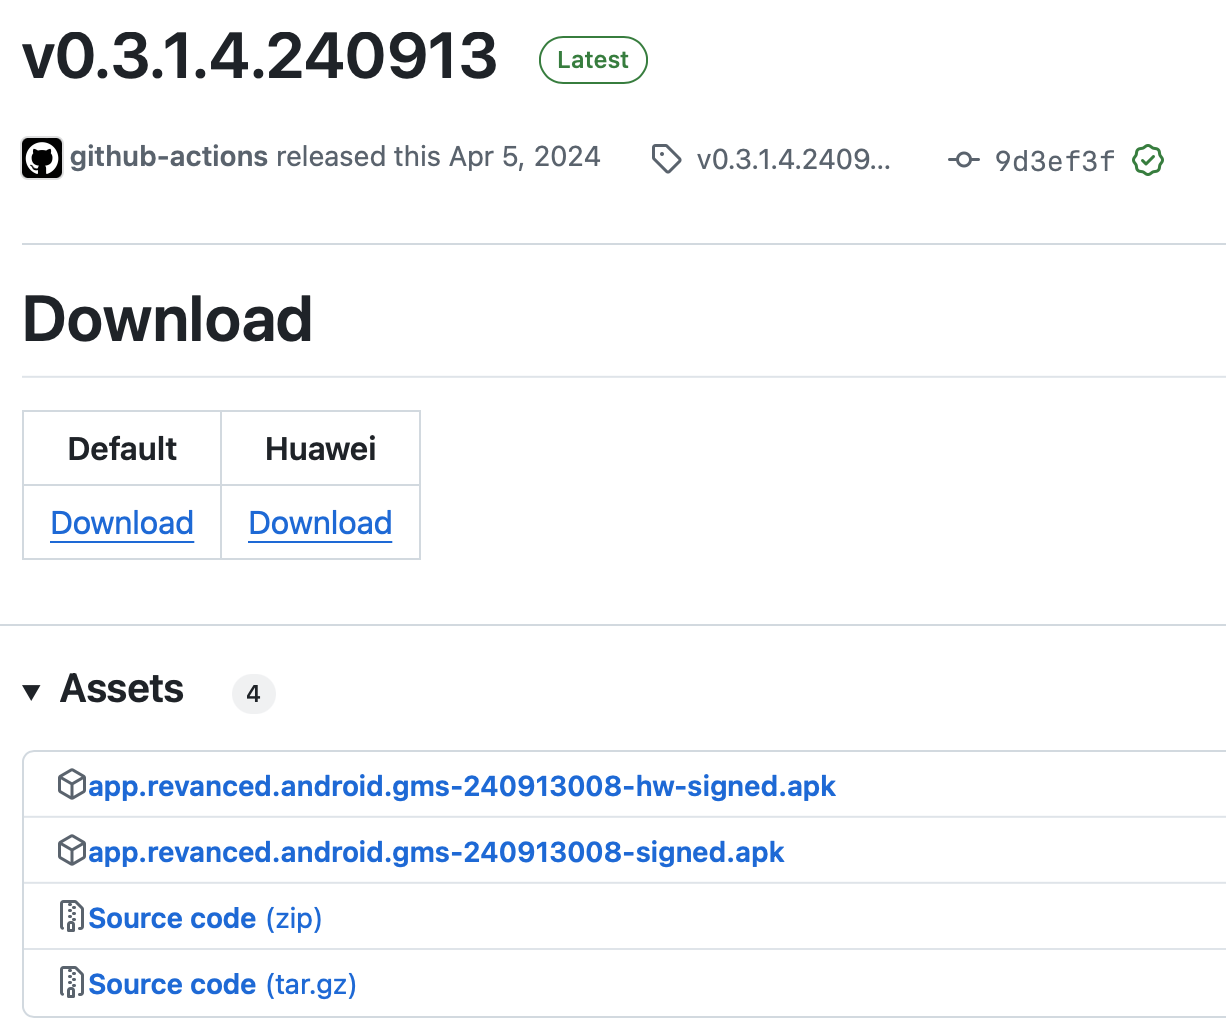Open commit 9d3ef3f
This screenshot has height=1036, width=1226.
tap(1054, 161)
